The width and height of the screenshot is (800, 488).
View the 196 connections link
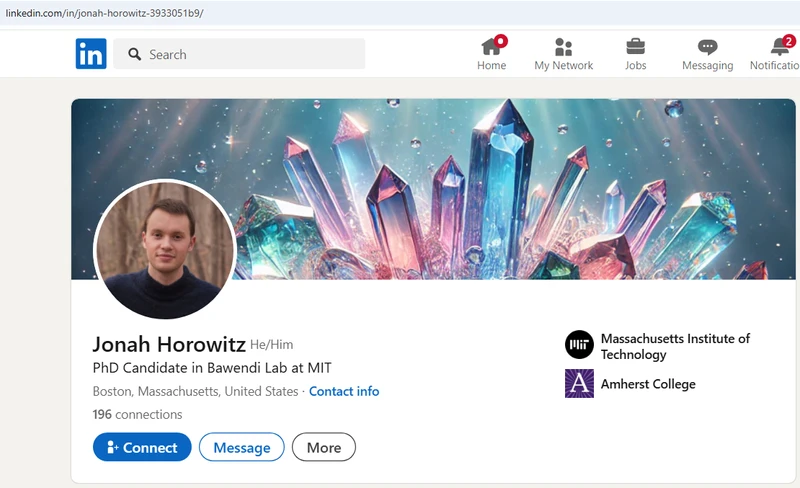[x=137, y=414]
